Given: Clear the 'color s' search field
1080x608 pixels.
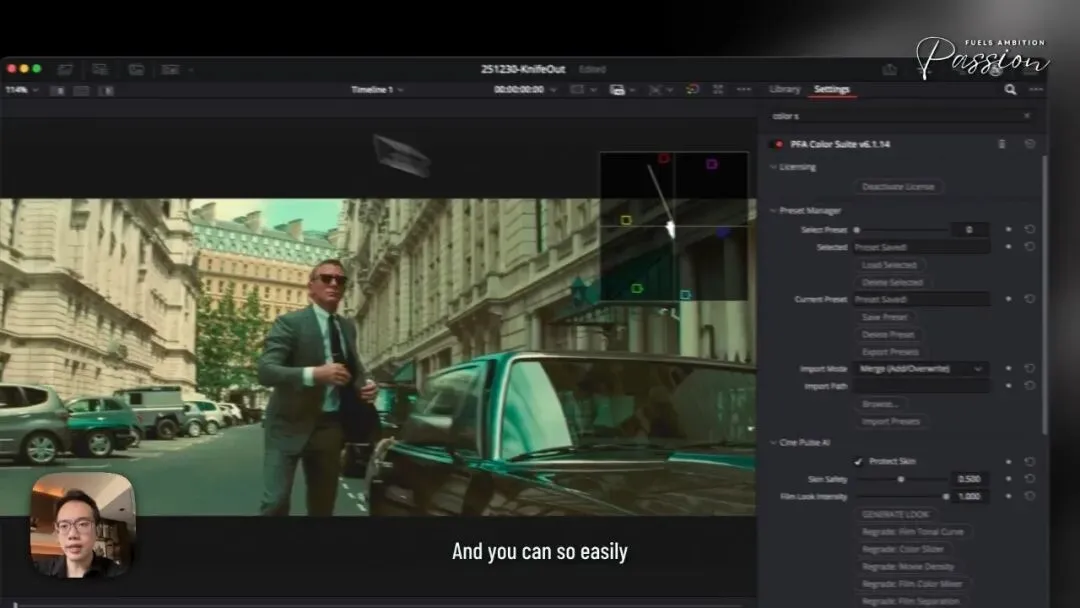Looking at the screenshot, I should coord(1027,116).
